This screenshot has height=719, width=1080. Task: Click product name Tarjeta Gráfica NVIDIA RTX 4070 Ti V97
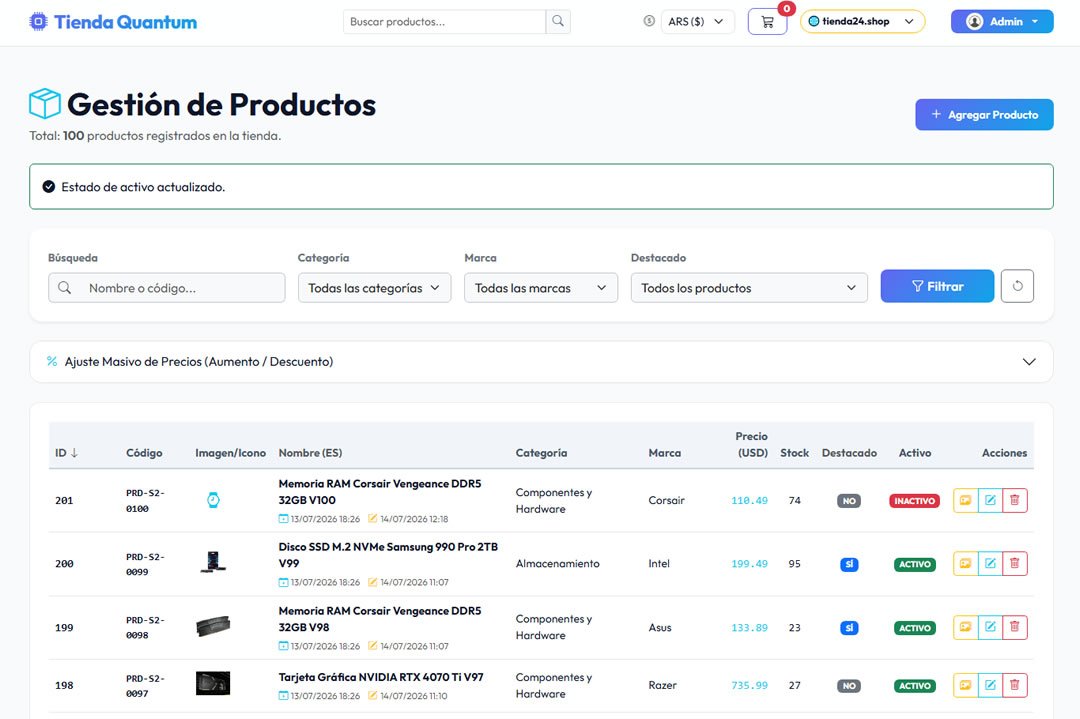(381, 677)
